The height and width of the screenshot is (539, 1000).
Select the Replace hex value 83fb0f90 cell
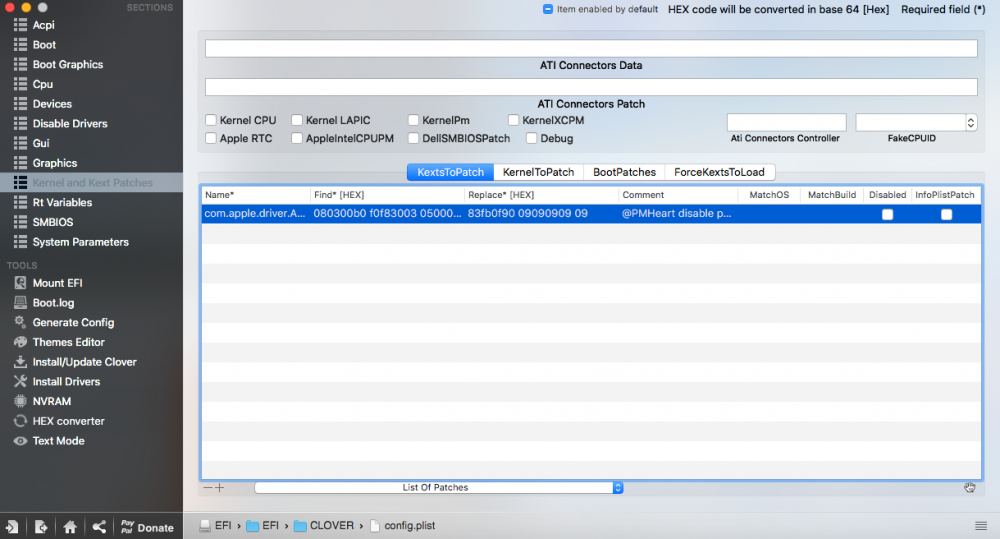coord(528,214)
